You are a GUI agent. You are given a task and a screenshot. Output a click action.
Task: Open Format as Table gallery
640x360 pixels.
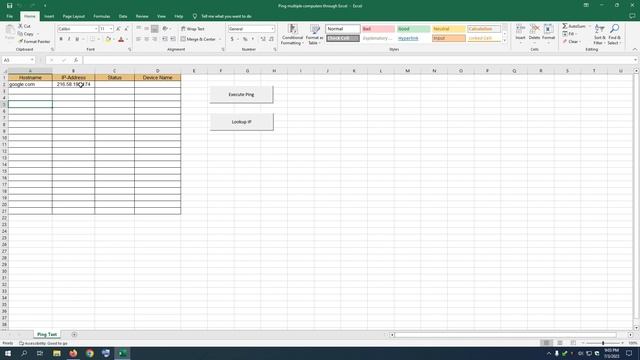click(x=315, y=35)
